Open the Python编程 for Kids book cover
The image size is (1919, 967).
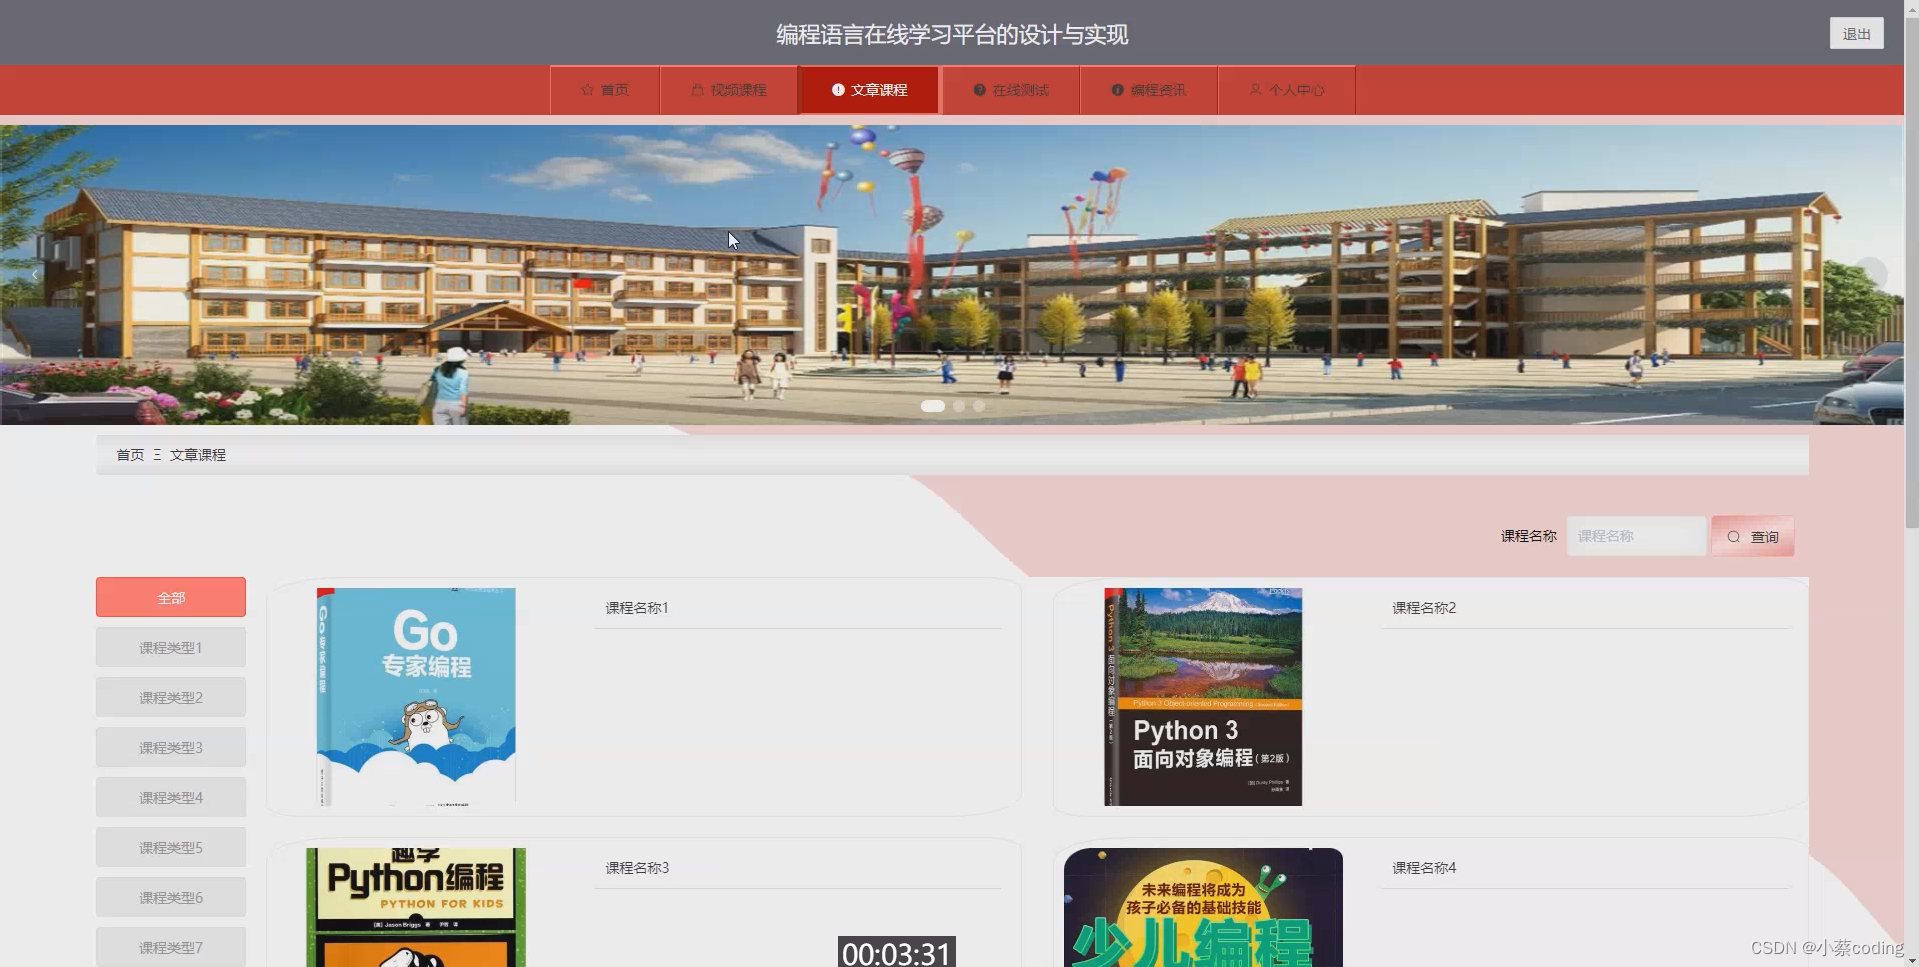click(x=416, y=907)
